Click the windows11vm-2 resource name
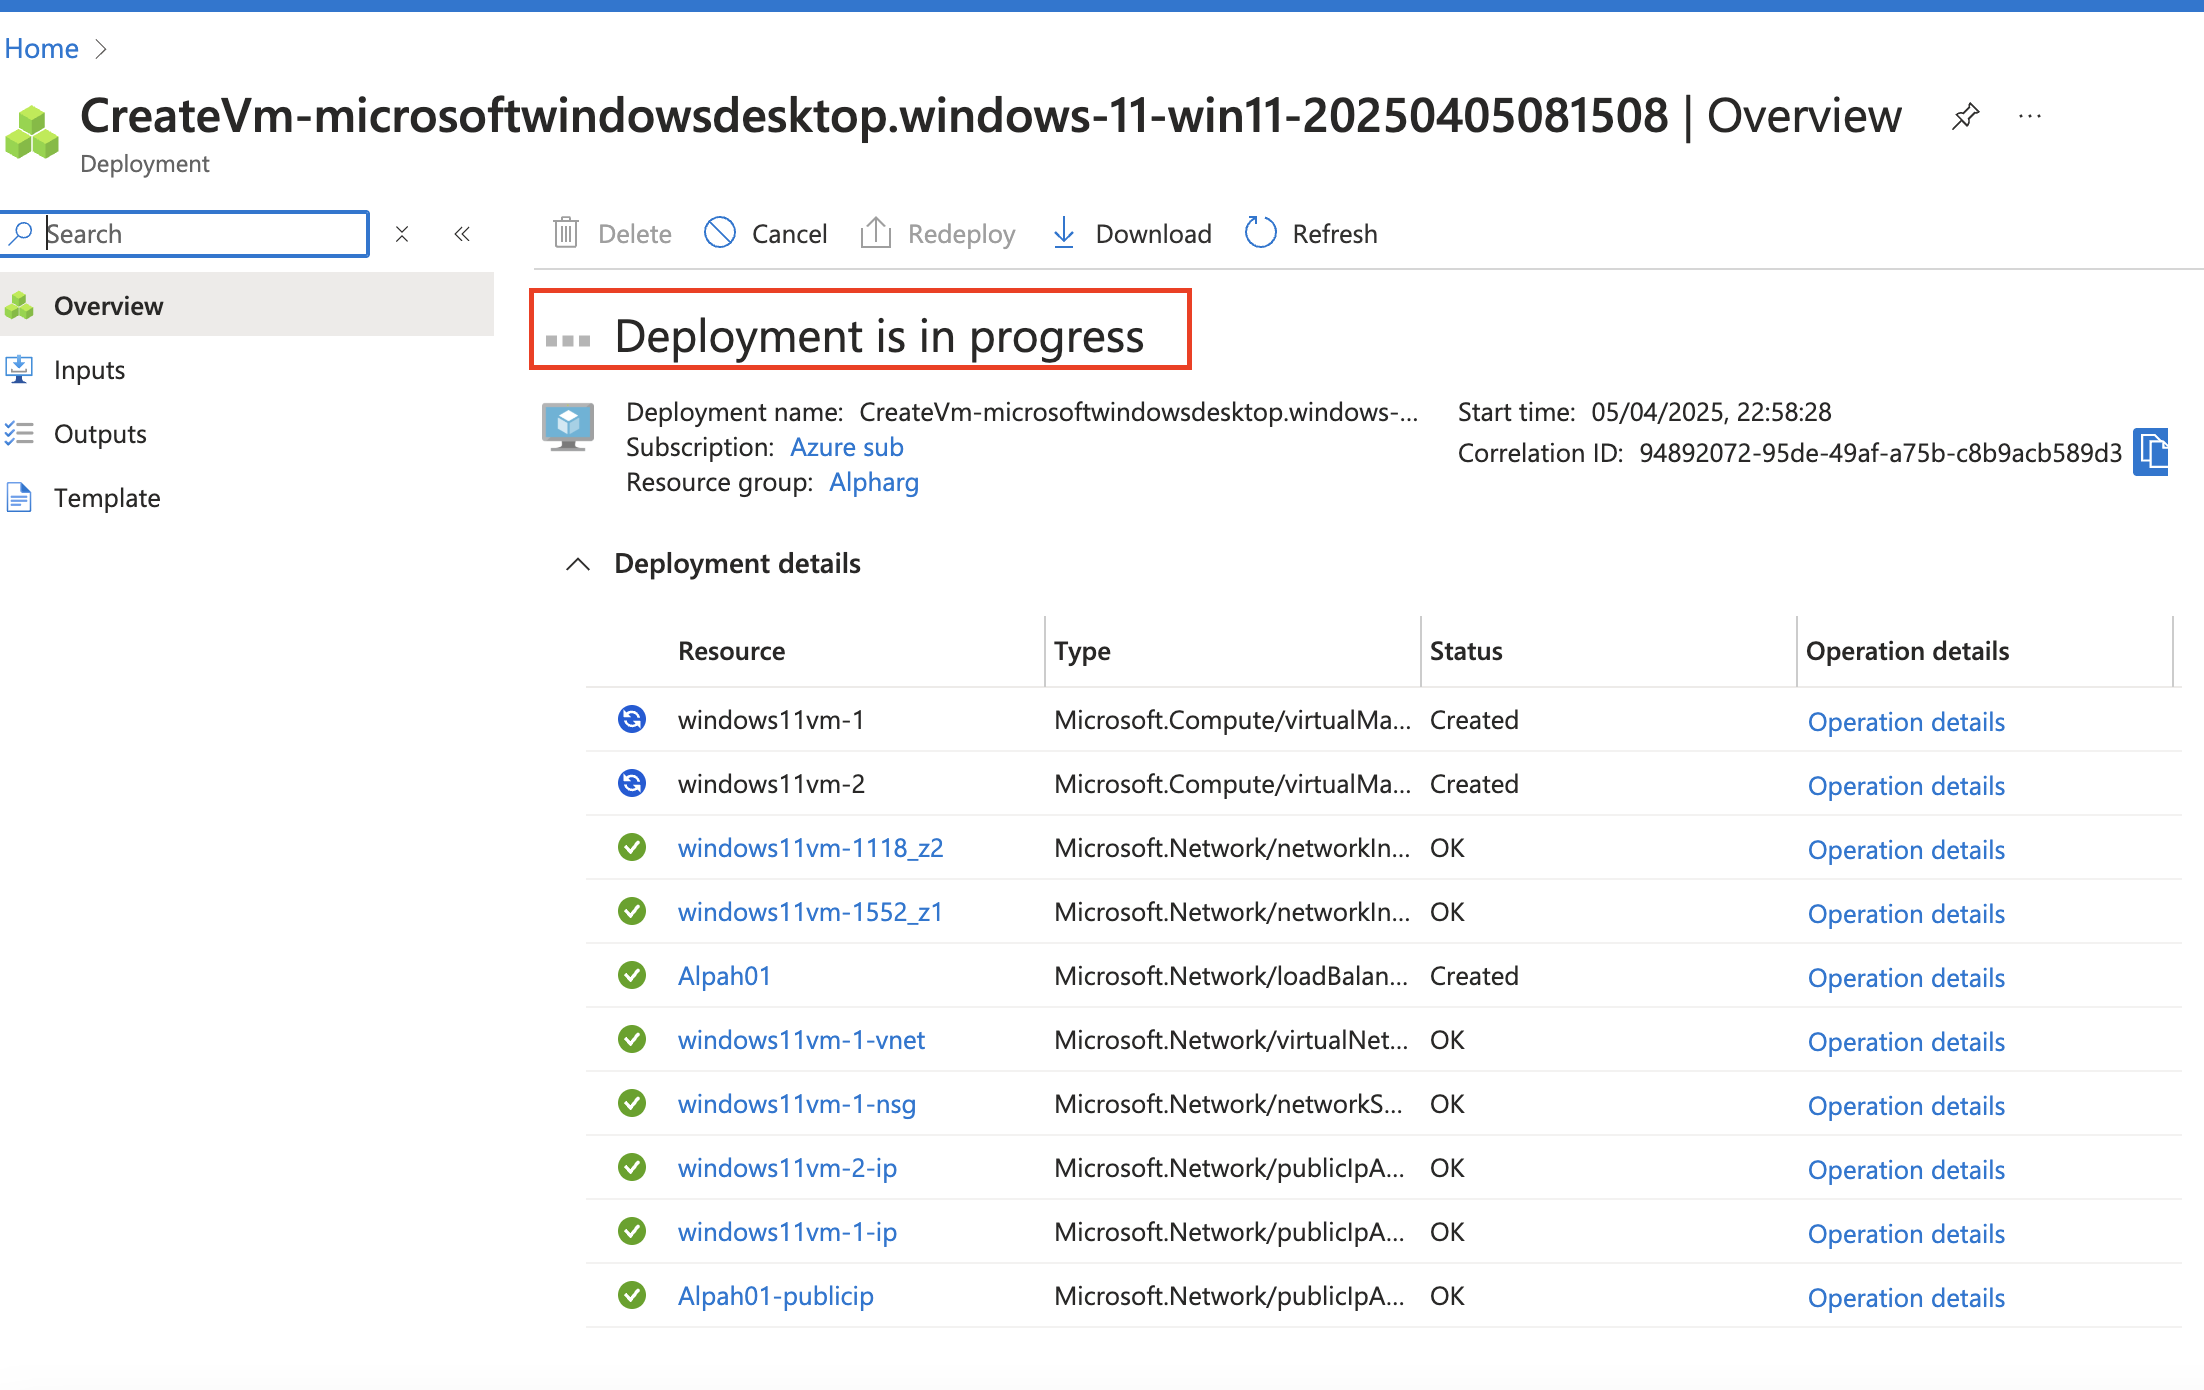Viewport: 2204px width, 1390px height. (771, 784)
